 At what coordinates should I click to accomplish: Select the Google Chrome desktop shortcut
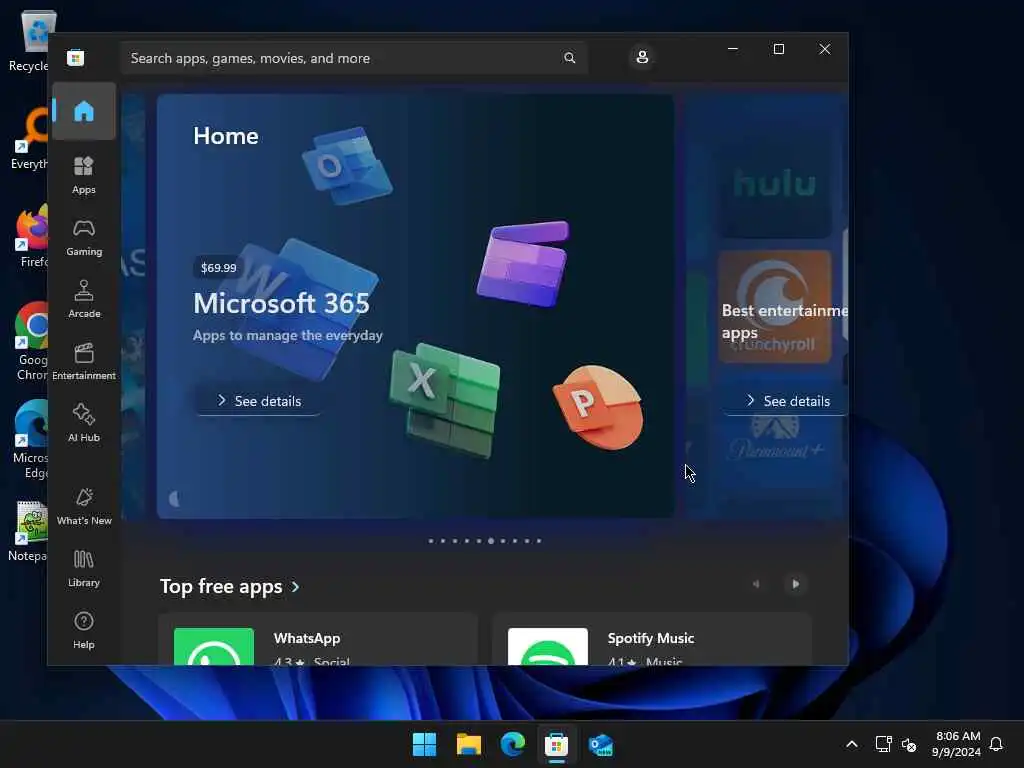31,341
